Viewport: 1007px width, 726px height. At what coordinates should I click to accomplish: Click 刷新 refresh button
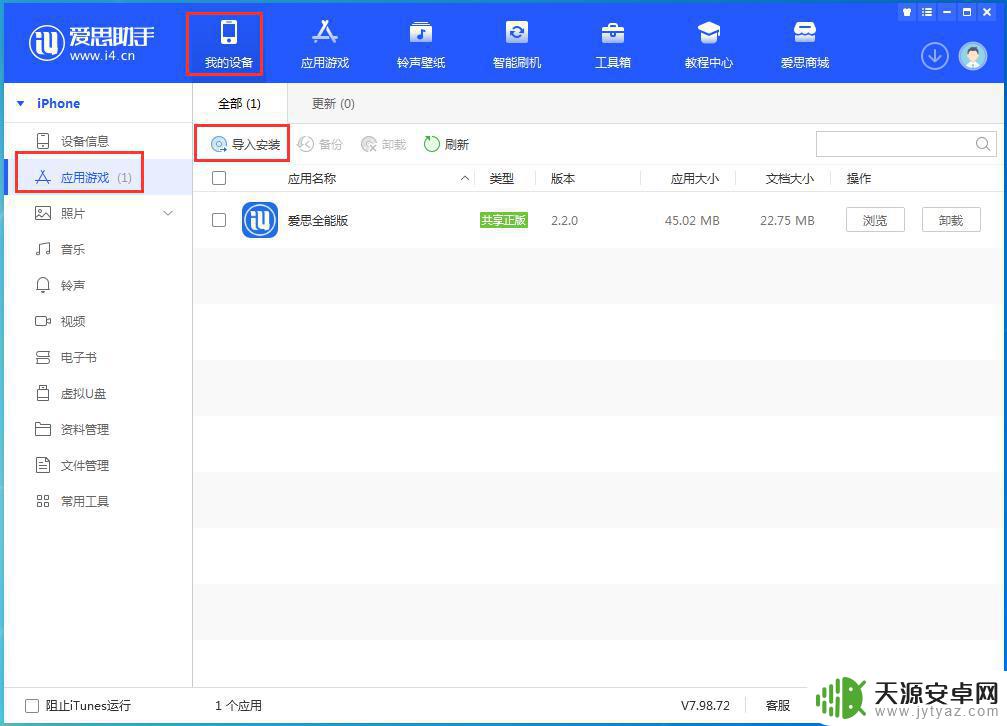pyautogui.click(x=446, y=144)
